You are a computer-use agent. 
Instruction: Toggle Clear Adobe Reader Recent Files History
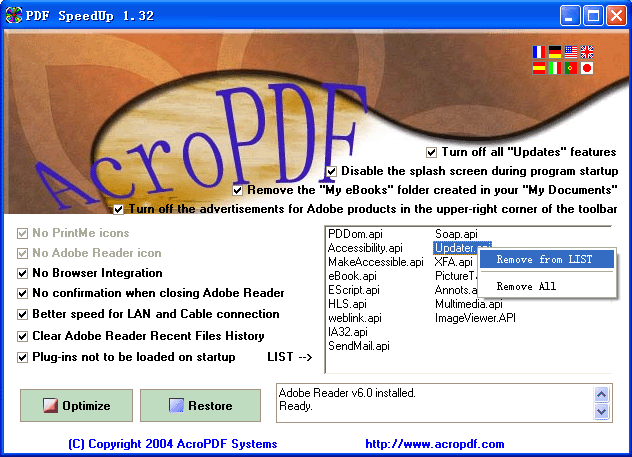coord(23,336)
